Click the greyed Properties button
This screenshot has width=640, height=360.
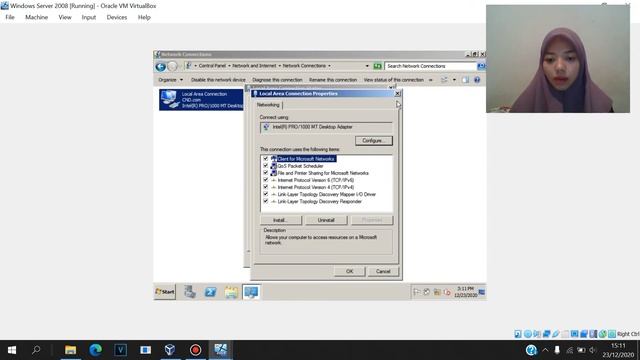click(x=372, y=220)
